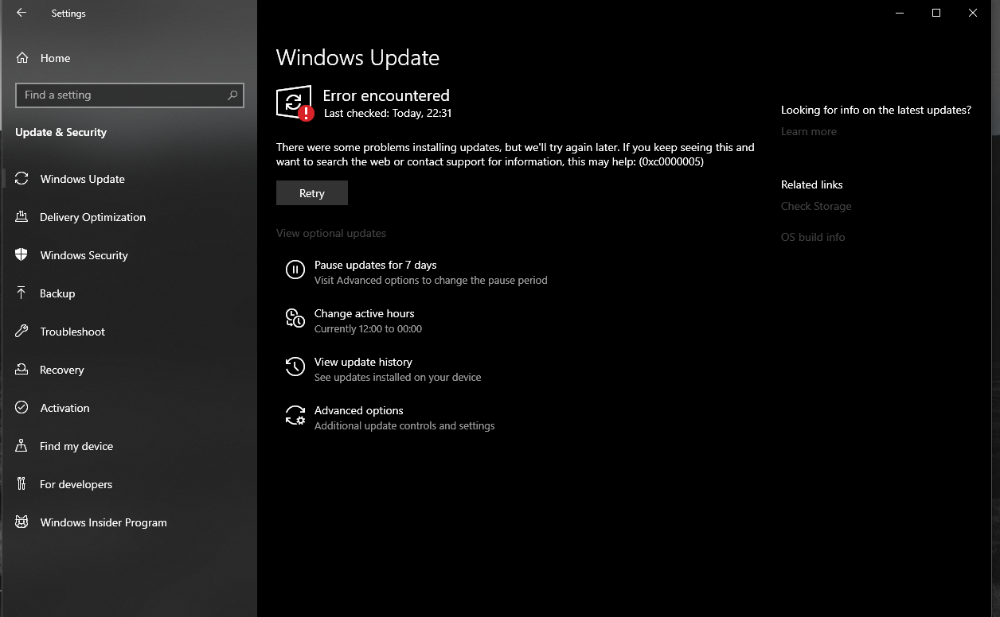
Task: Click the Delivery Optimization icon
Action: 22,216
